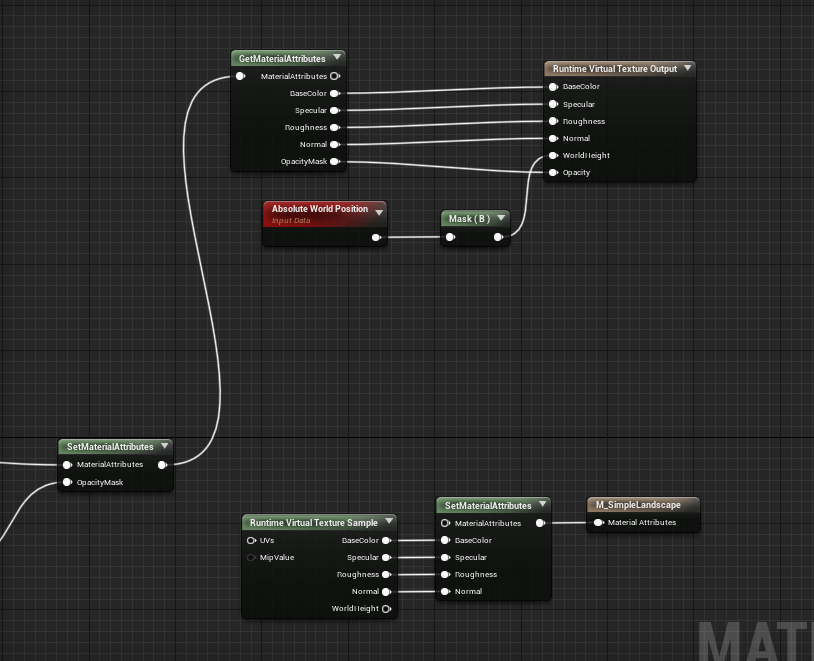Click Roughness input pin on lower SetMaterialAttributes node

(x=445, y=574)
